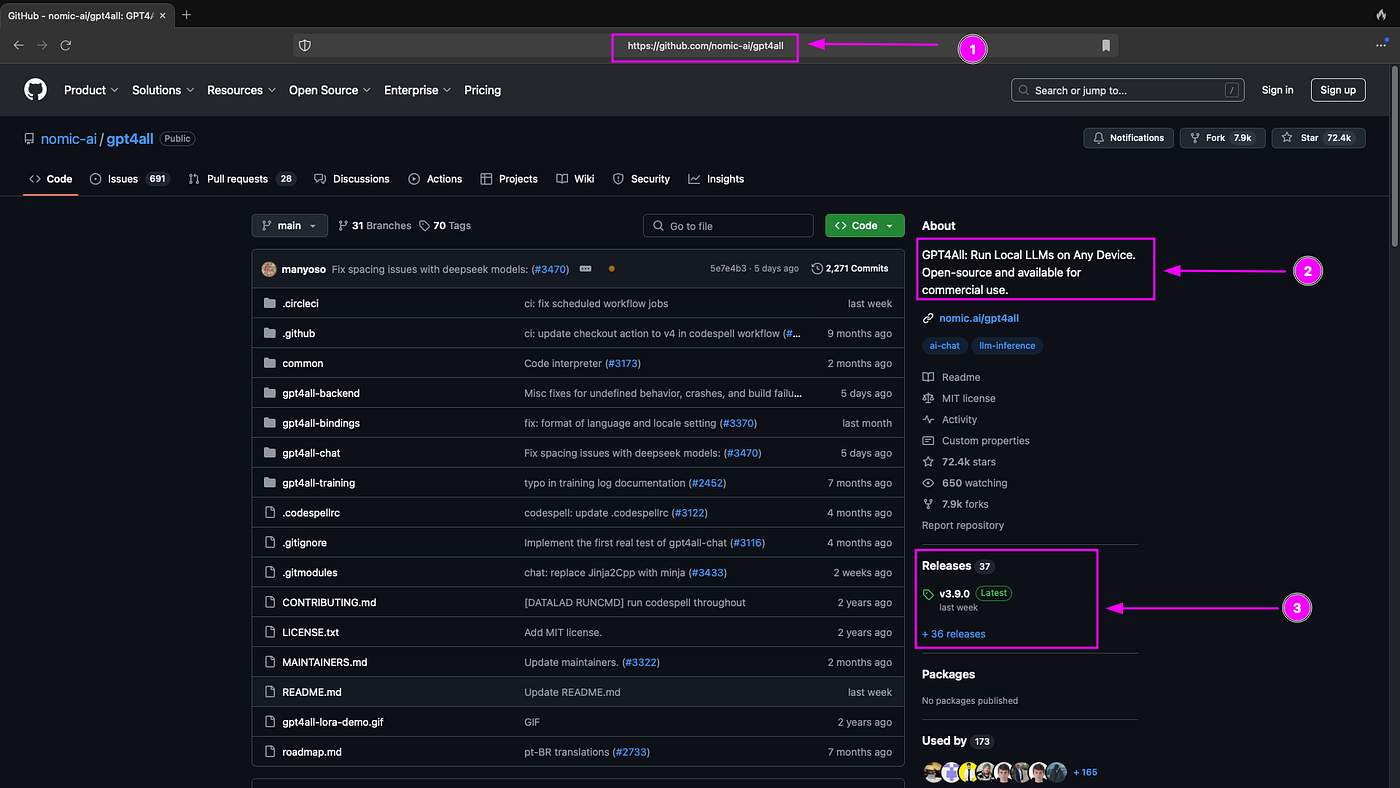Open the Discussions tab
Image resolution: width=1400 pixels, height=788 pixels.
pos(352,179)
